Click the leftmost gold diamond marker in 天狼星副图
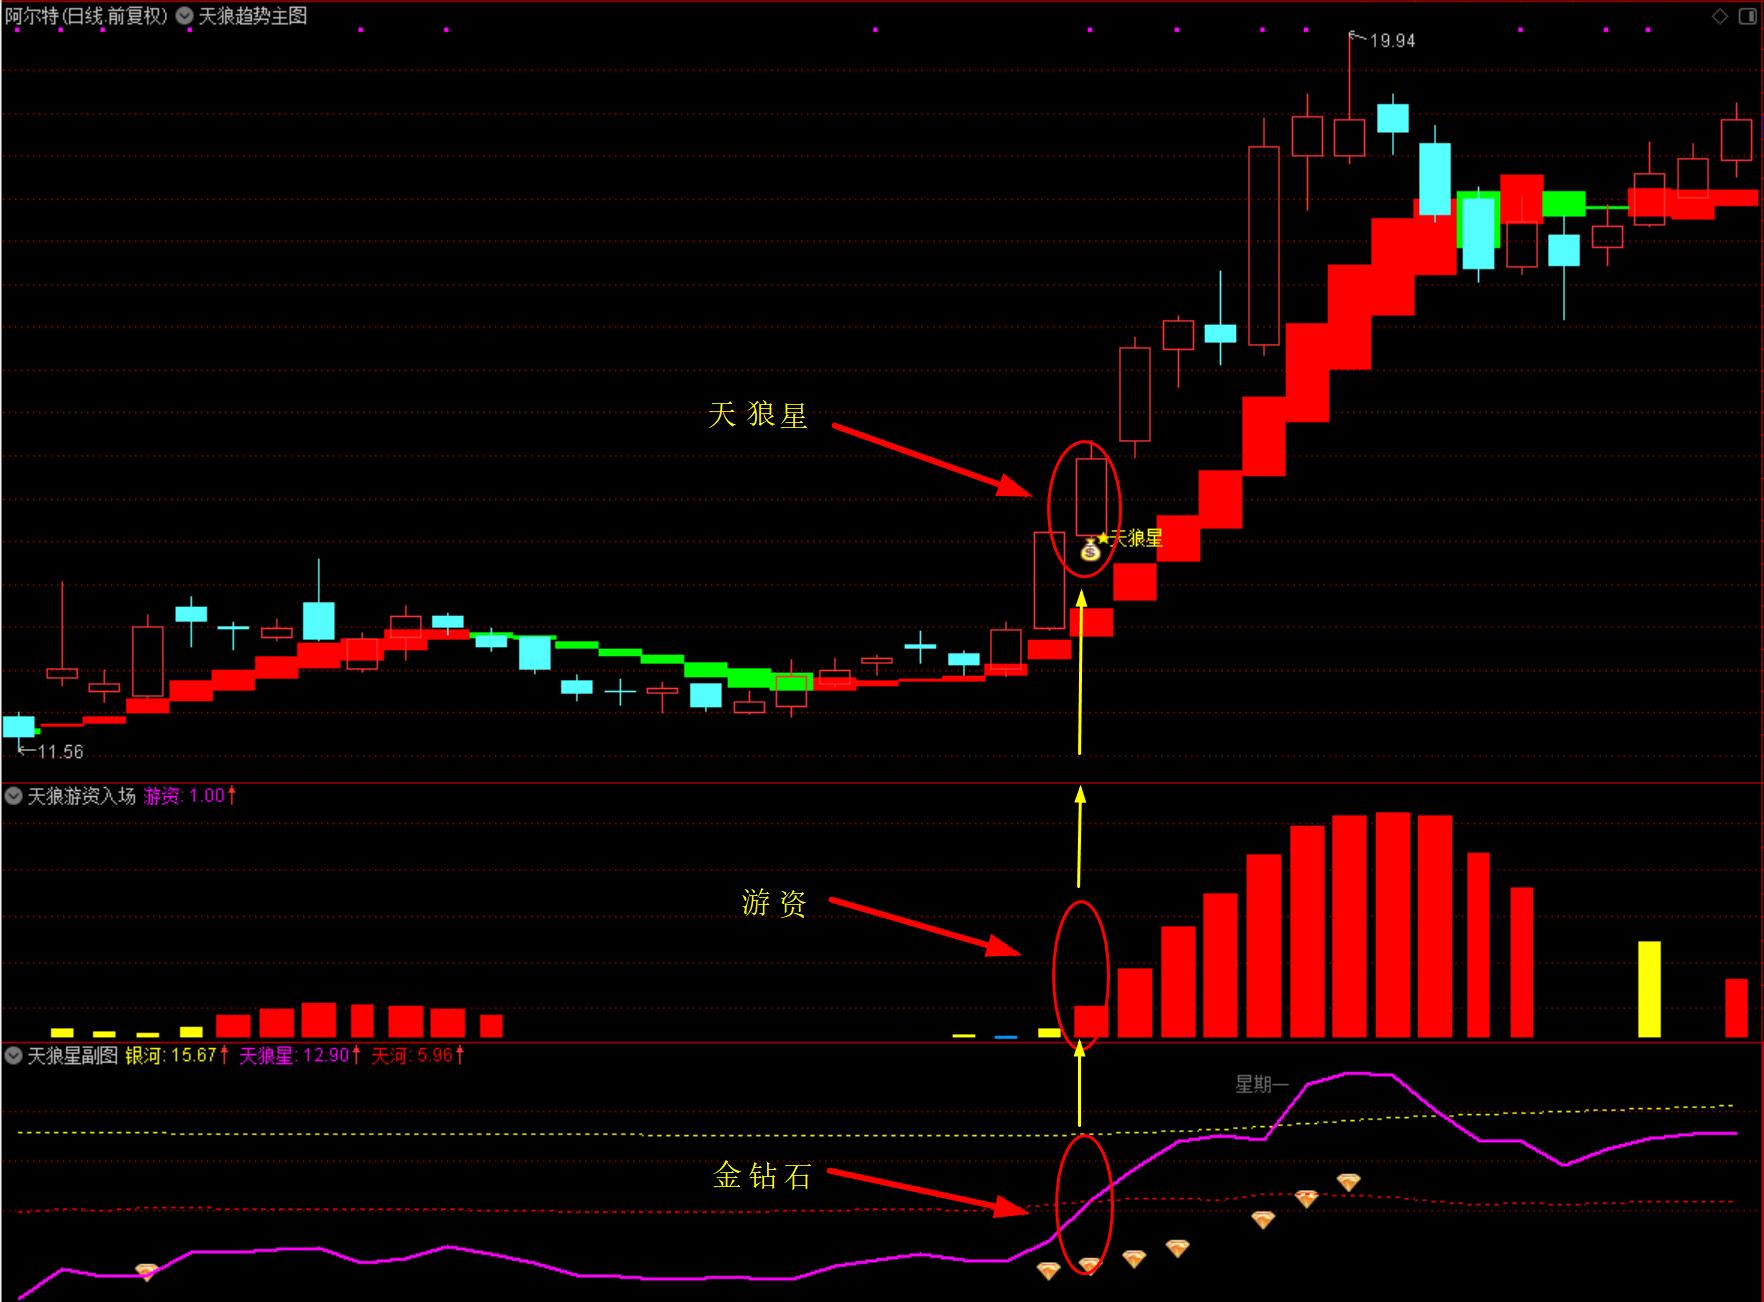 point(146,1272)
